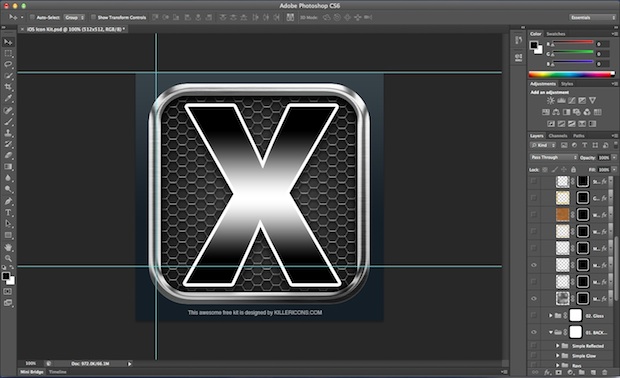The width and height of the screenshot is (620, 378).
Task: Toggle Quick Mask mode icon
Action: click(x=8, y=291)
